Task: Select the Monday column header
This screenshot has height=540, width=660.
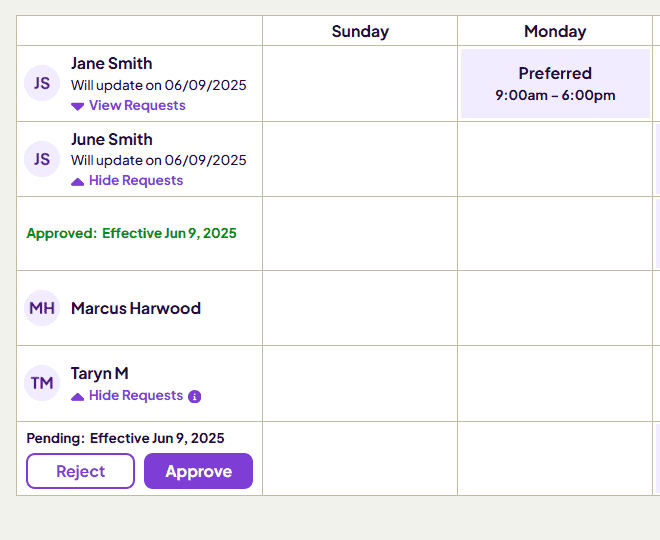Action: pos(555,31)
